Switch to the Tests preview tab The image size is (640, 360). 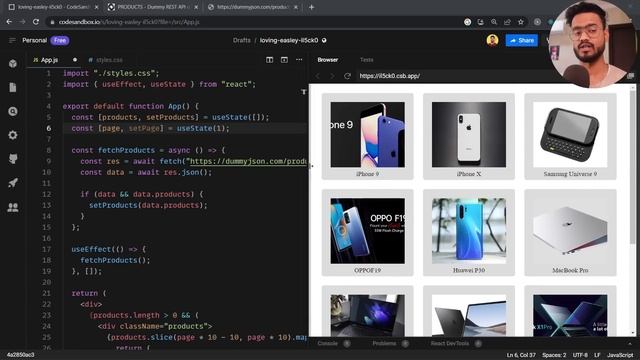[x=367, y=60]
